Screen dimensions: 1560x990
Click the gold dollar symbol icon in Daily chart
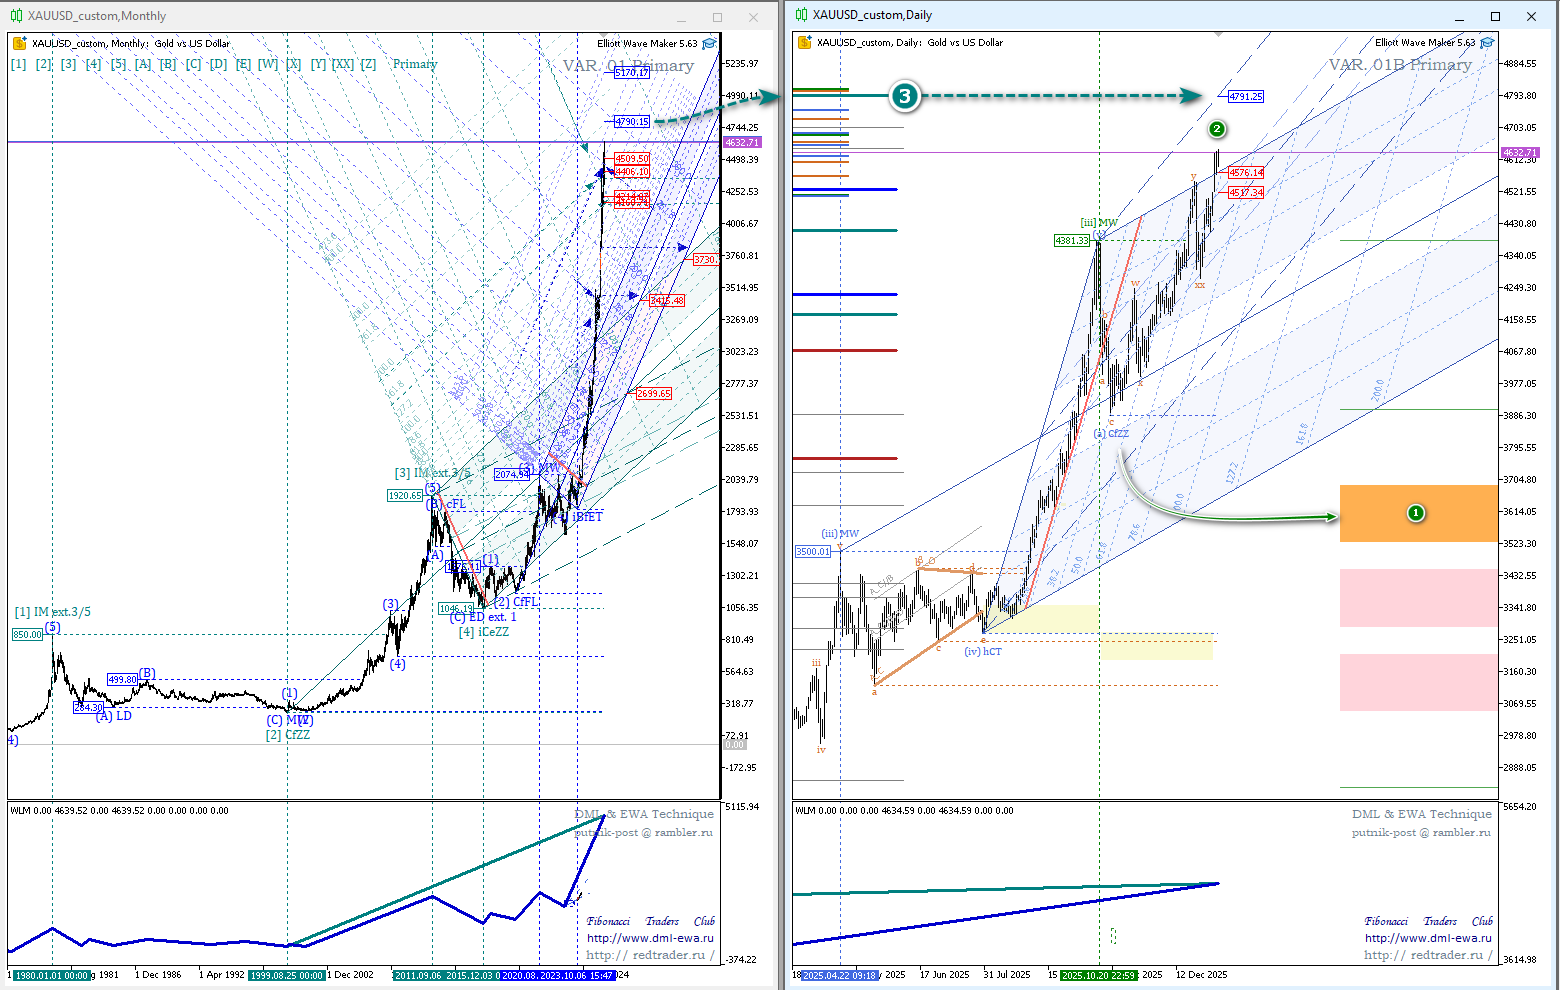tap(804, 43)
